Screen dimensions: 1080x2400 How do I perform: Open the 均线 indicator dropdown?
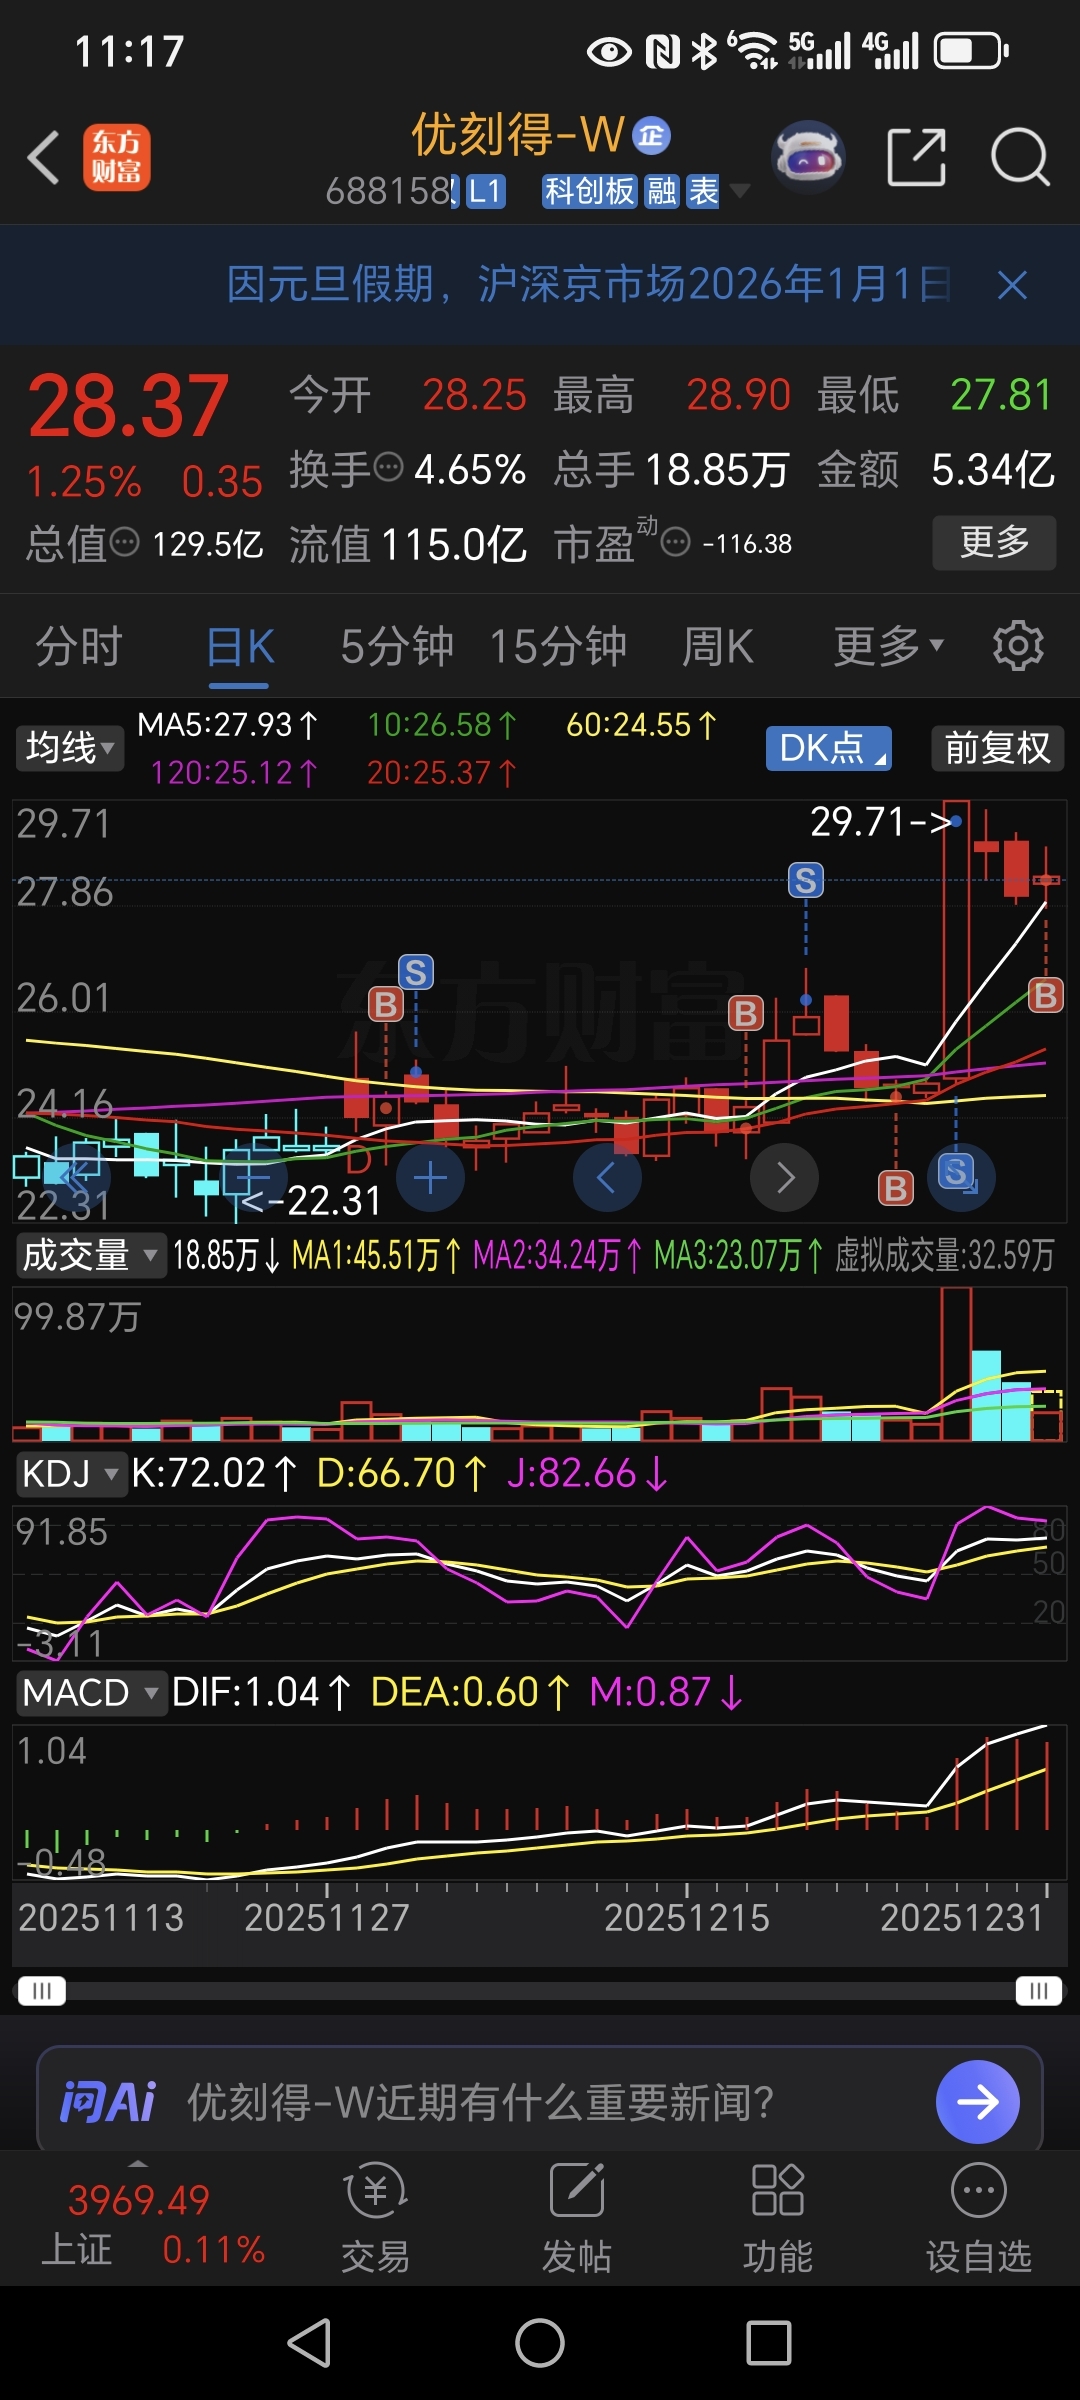point(69,748)
